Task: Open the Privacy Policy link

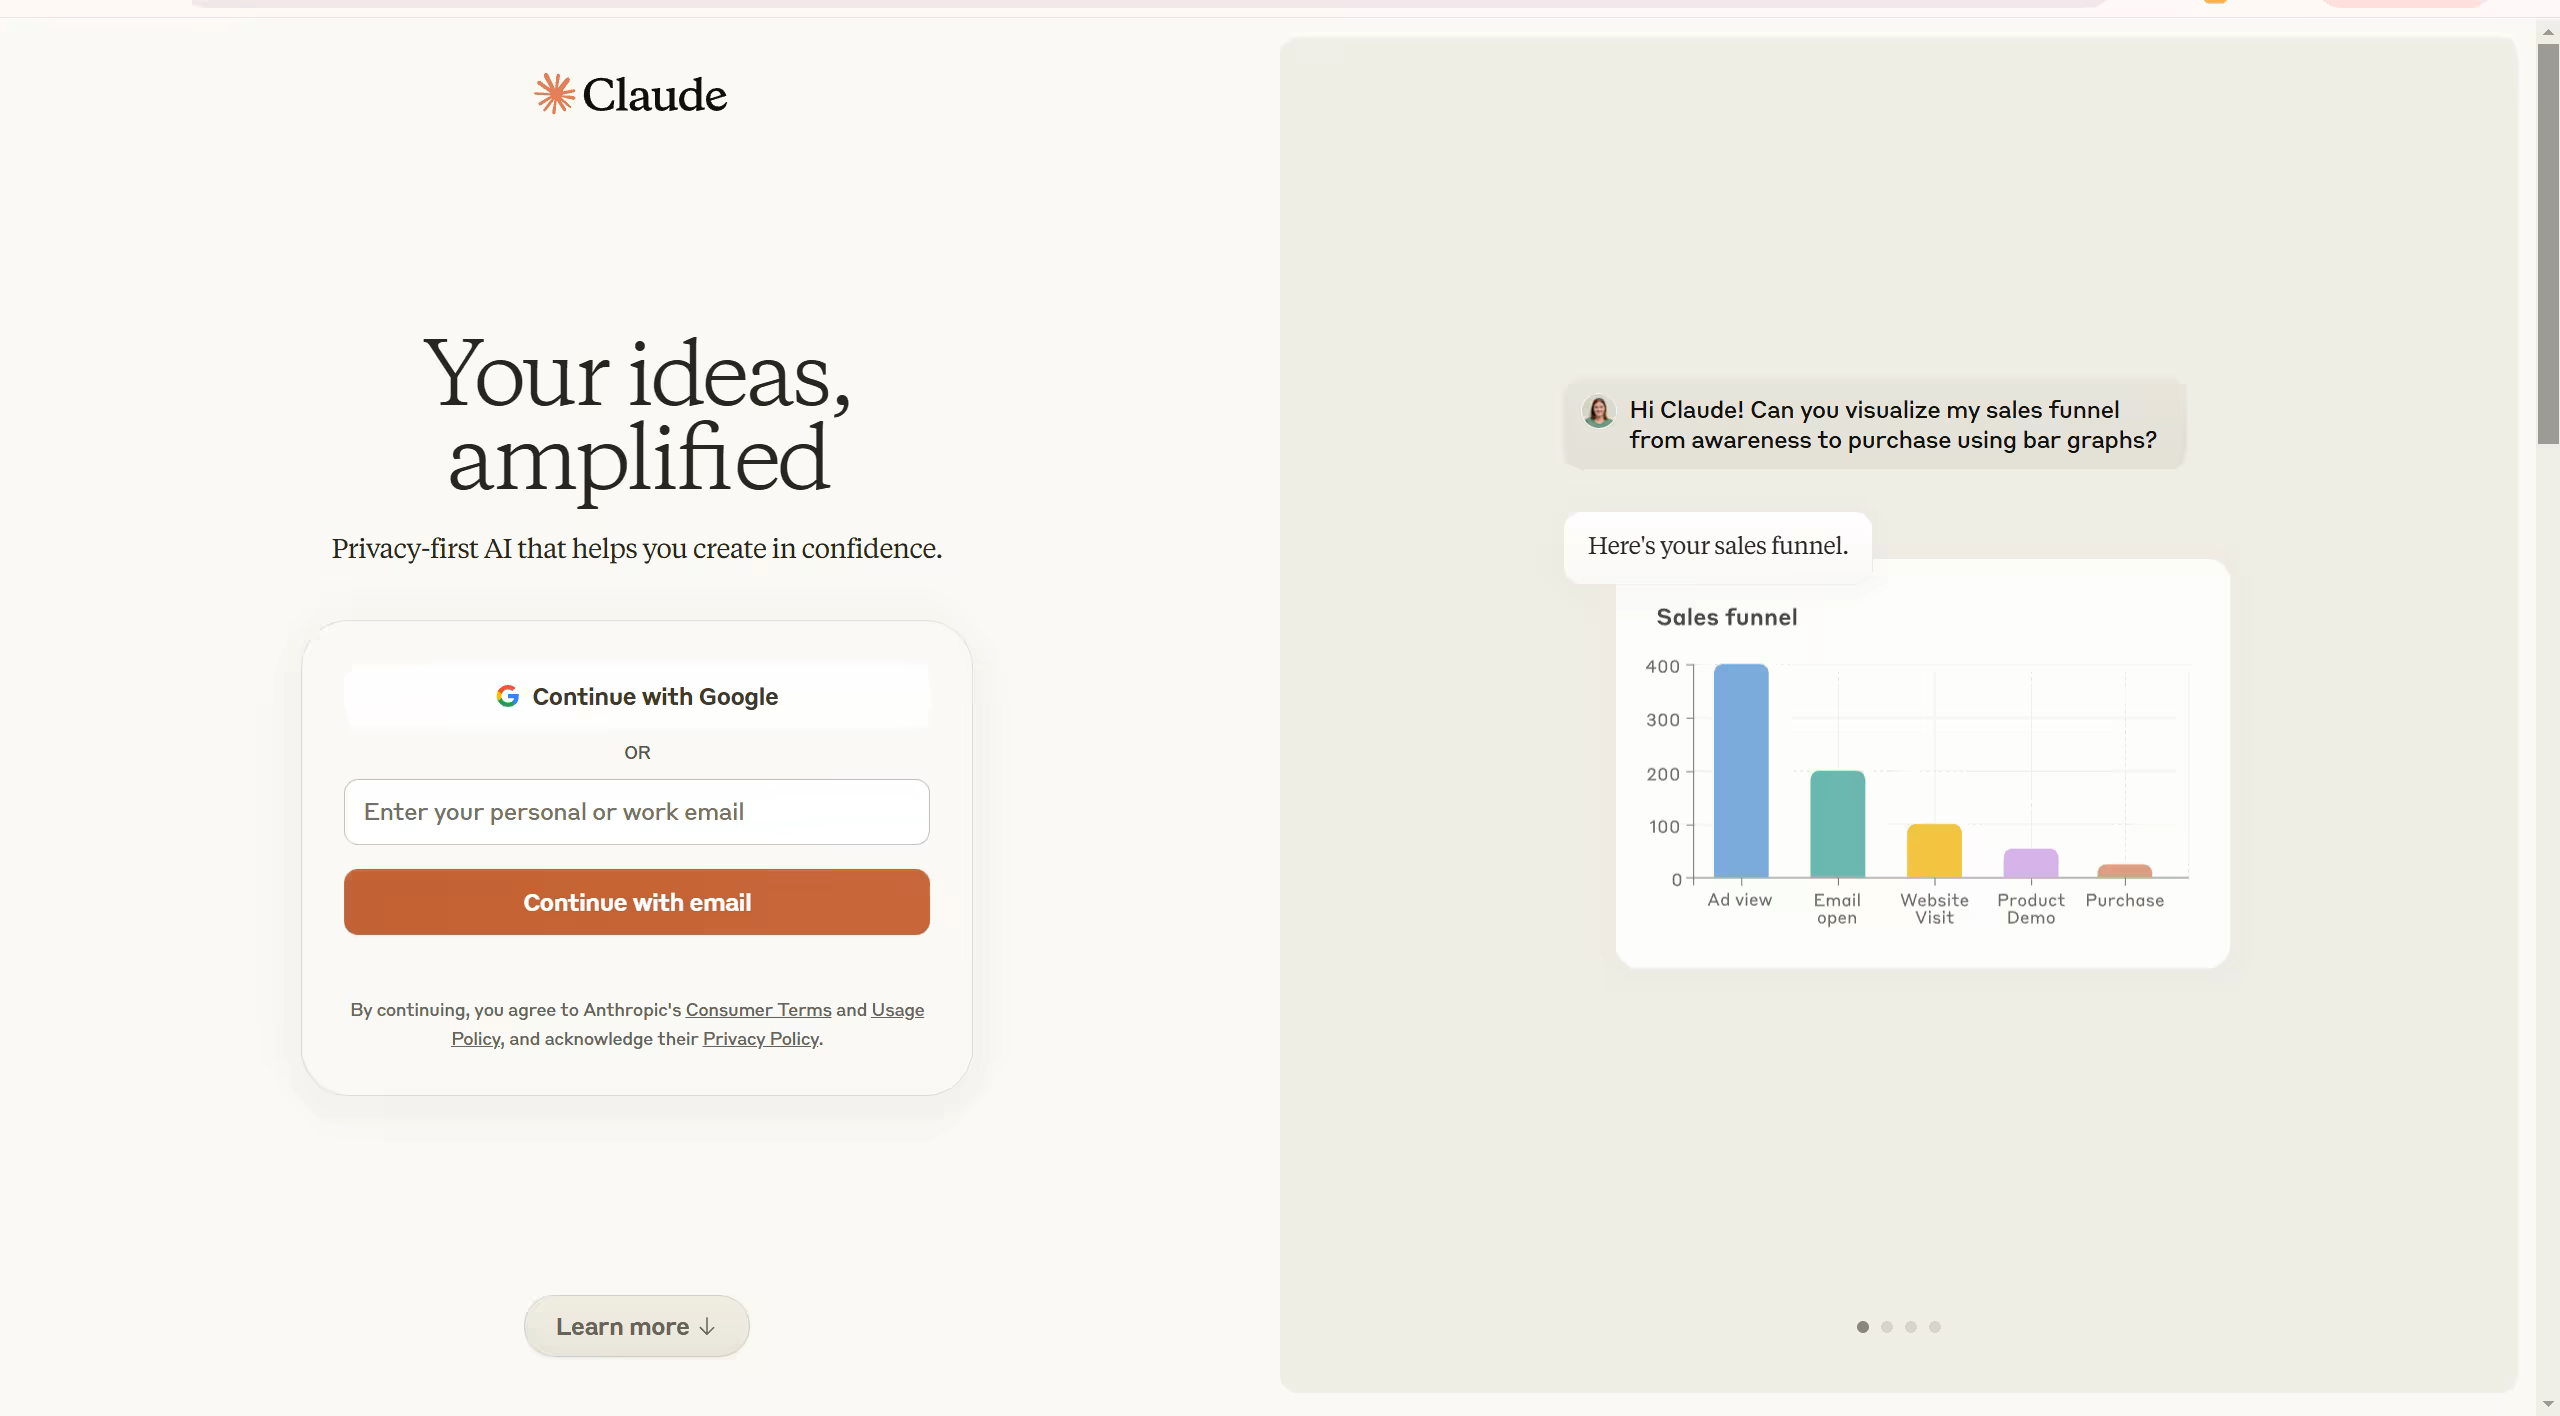Action: click(760, 1039)
